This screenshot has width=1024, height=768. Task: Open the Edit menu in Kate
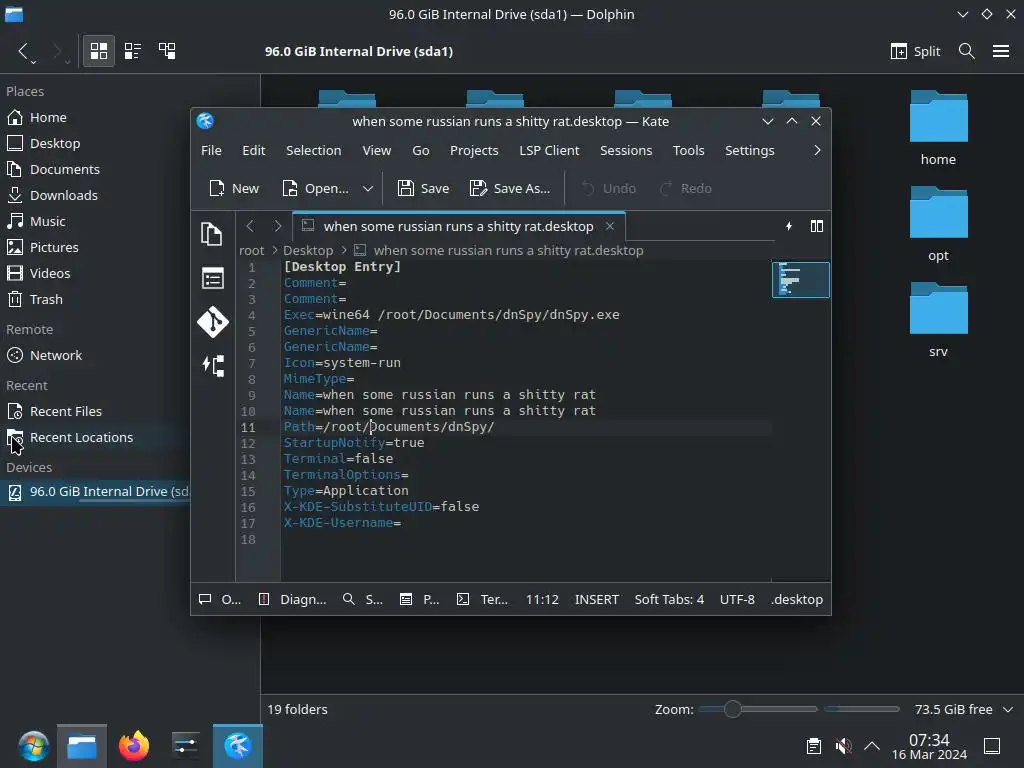click(253, 150)
